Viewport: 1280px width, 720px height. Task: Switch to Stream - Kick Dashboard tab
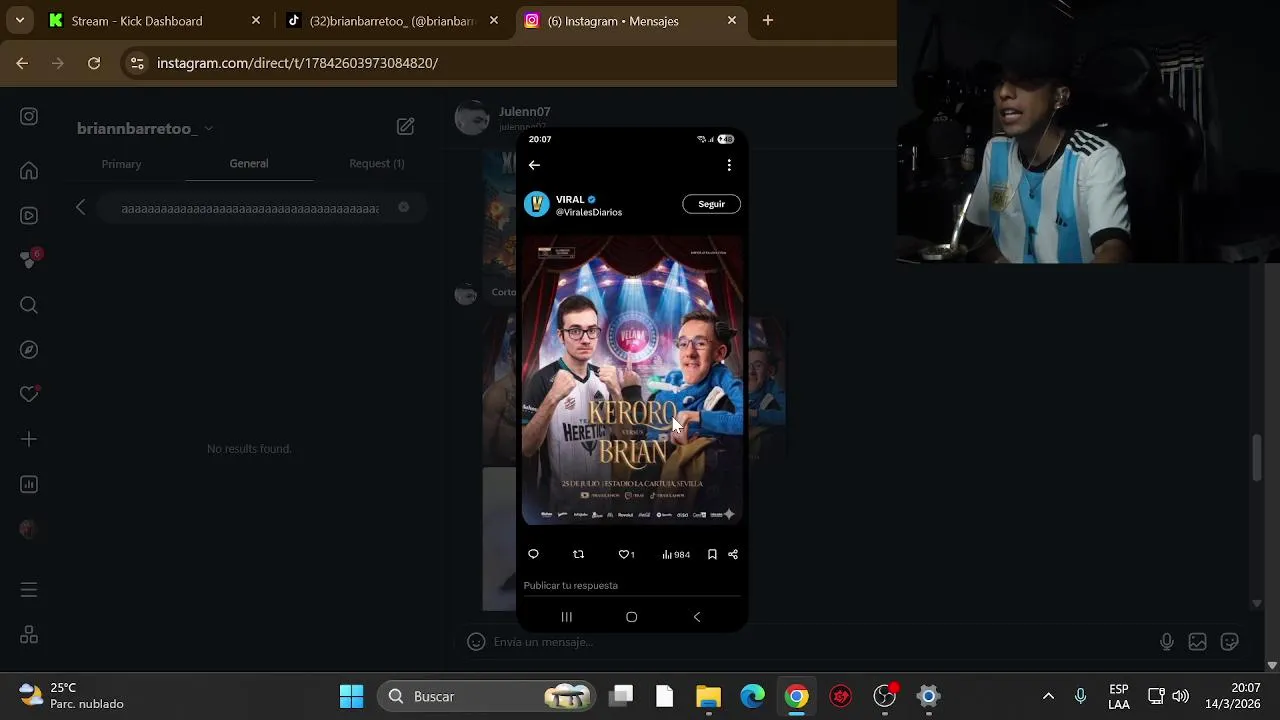tap(155, 20)
